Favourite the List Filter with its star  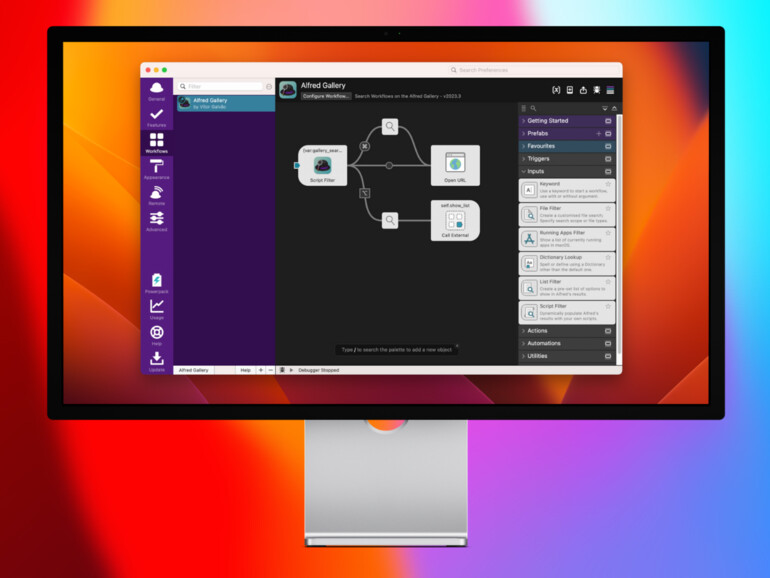point(608,282)
